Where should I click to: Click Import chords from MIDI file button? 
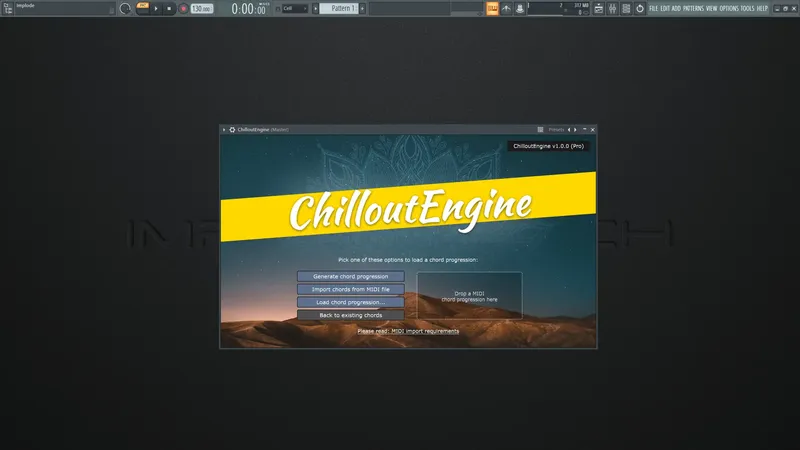351,289
